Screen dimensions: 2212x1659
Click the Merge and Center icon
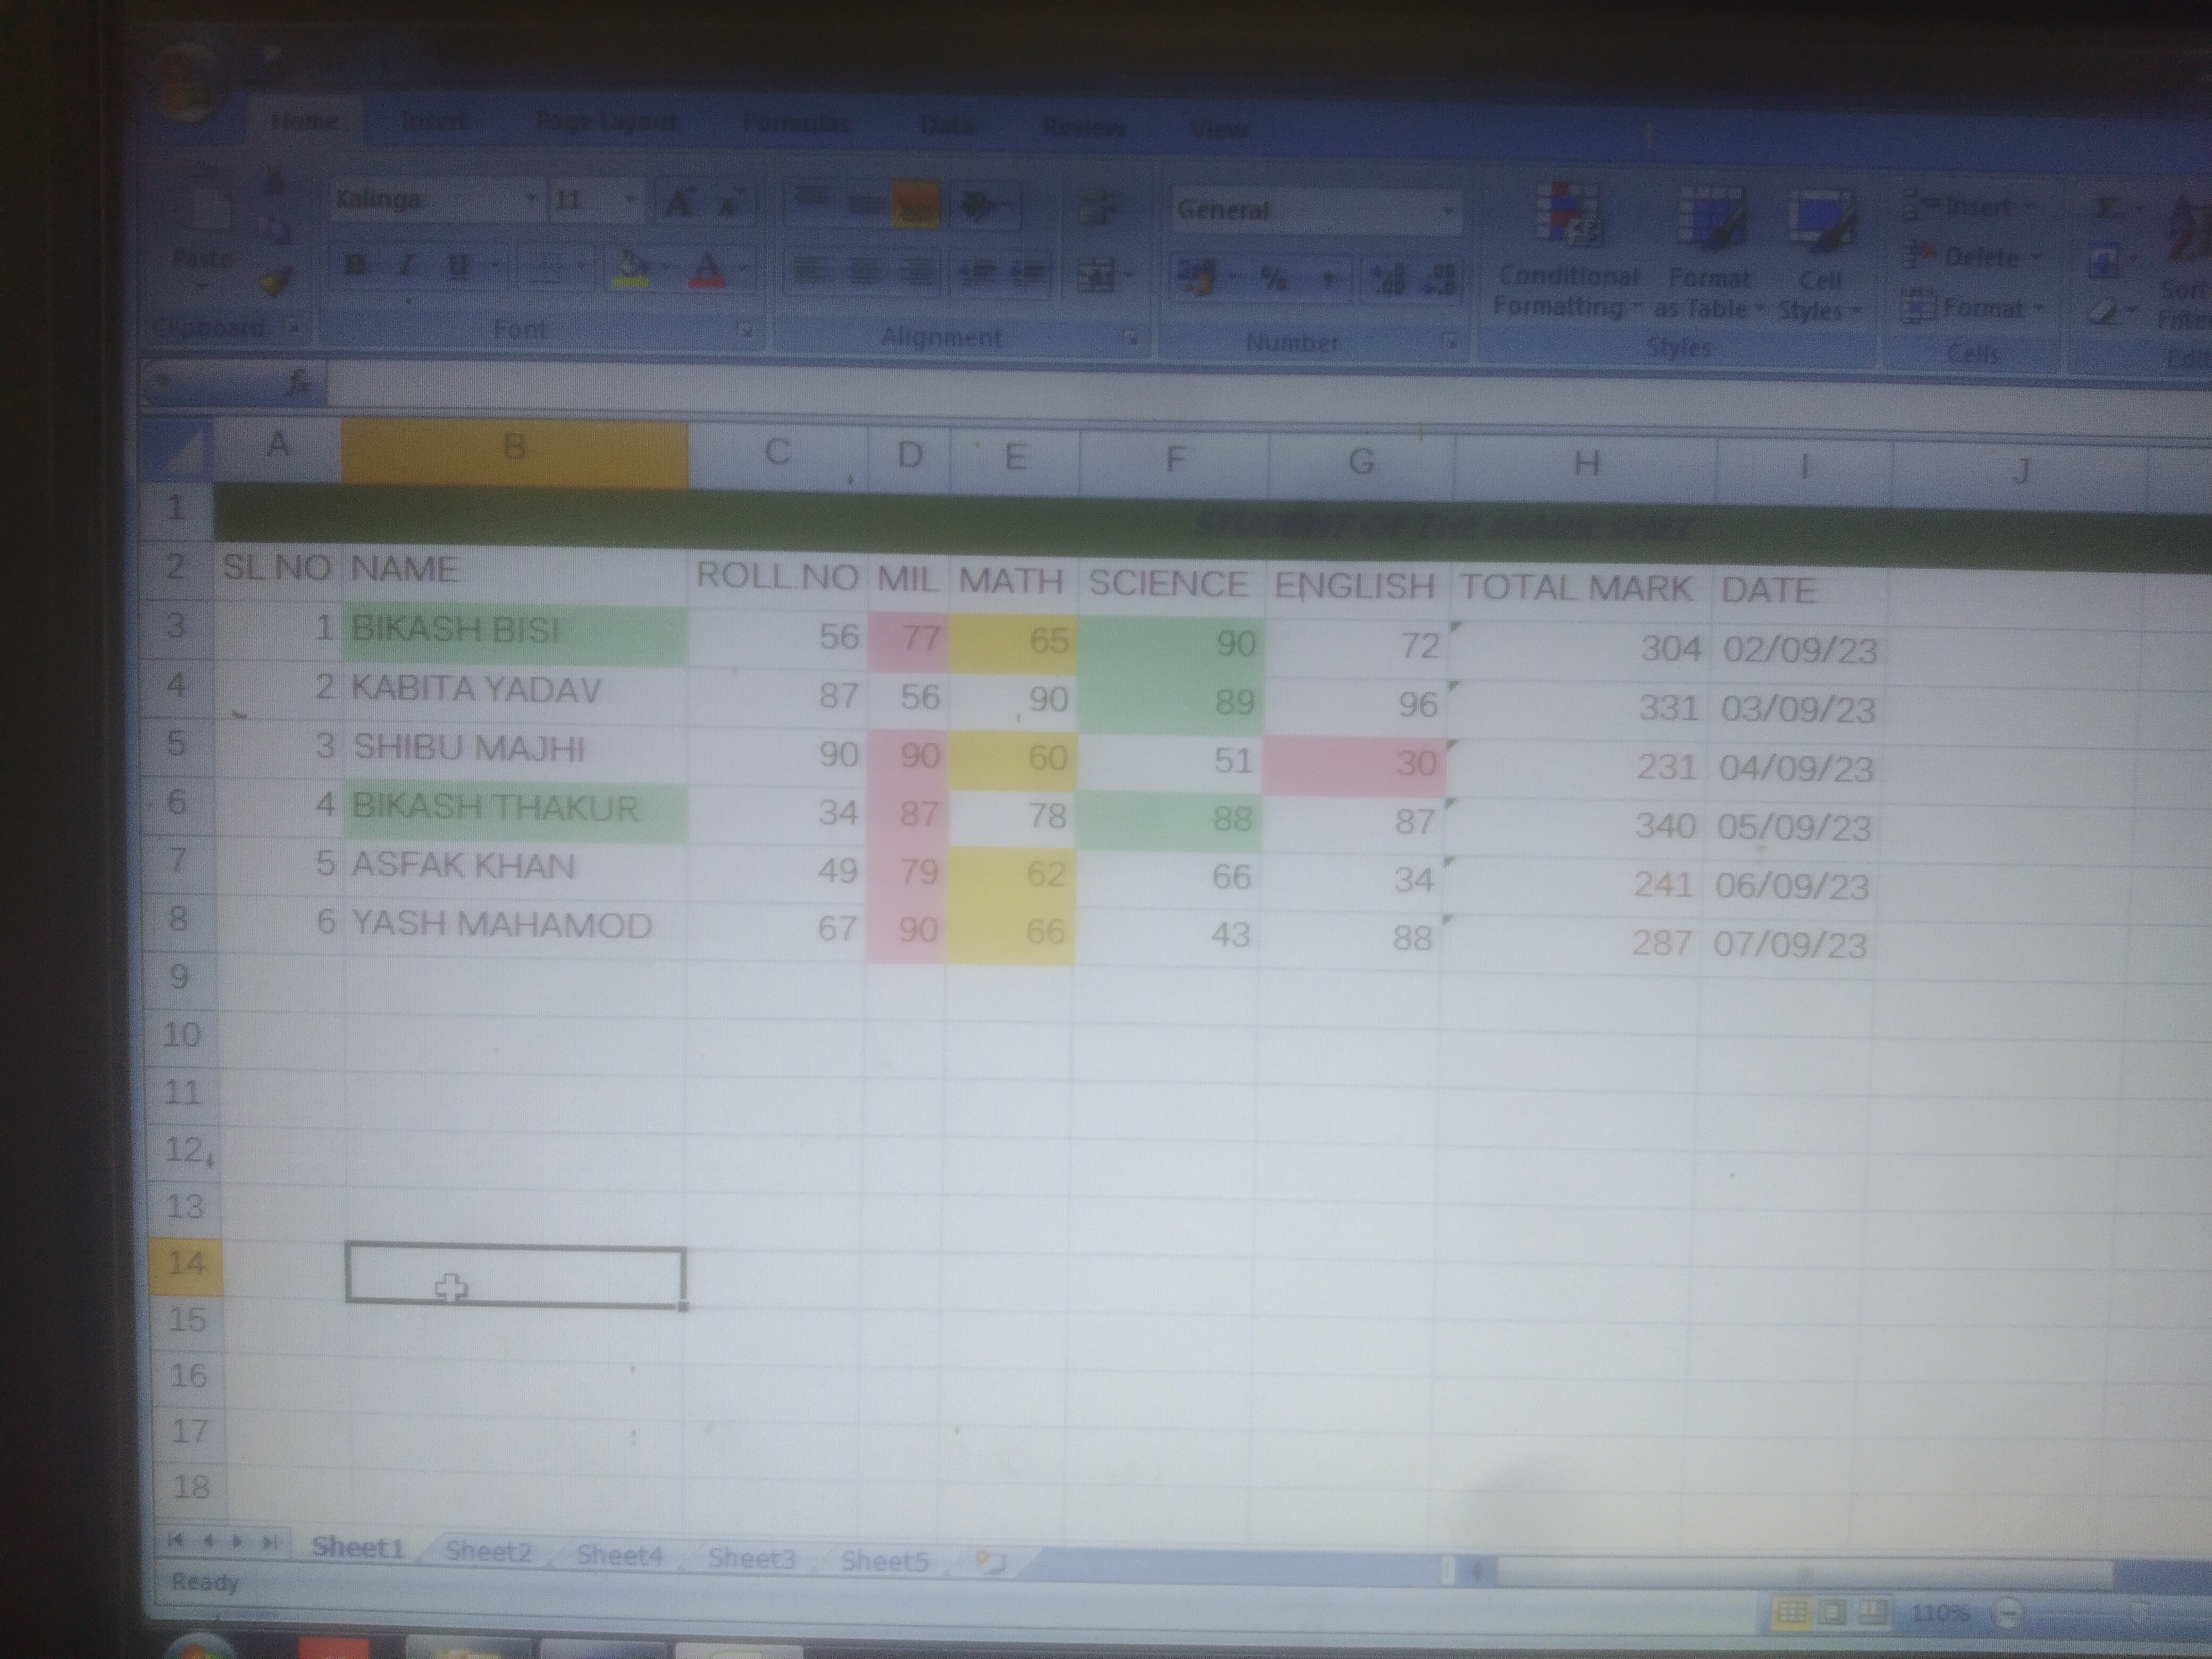1095,274
